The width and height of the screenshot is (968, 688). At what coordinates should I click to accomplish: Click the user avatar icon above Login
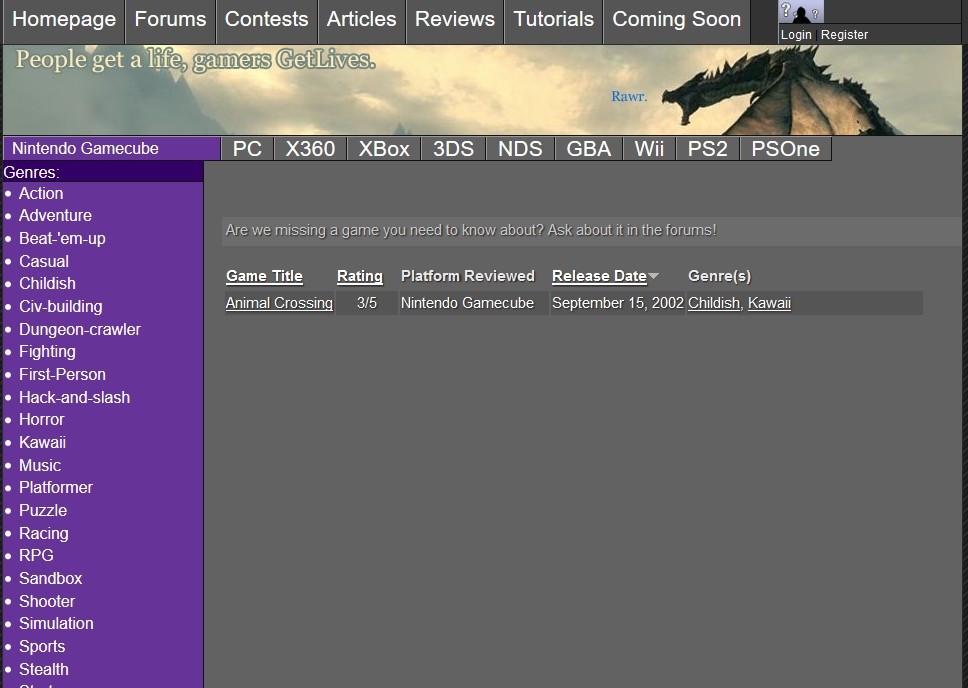click(x=801, y=13)
